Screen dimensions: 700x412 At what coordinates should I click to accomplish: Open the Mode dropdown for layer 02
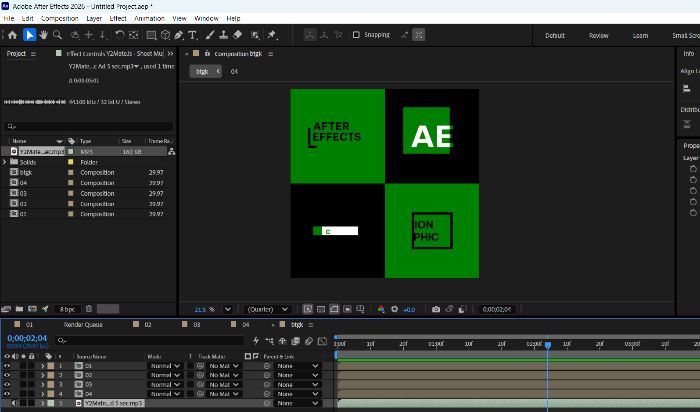coord(164,375)
